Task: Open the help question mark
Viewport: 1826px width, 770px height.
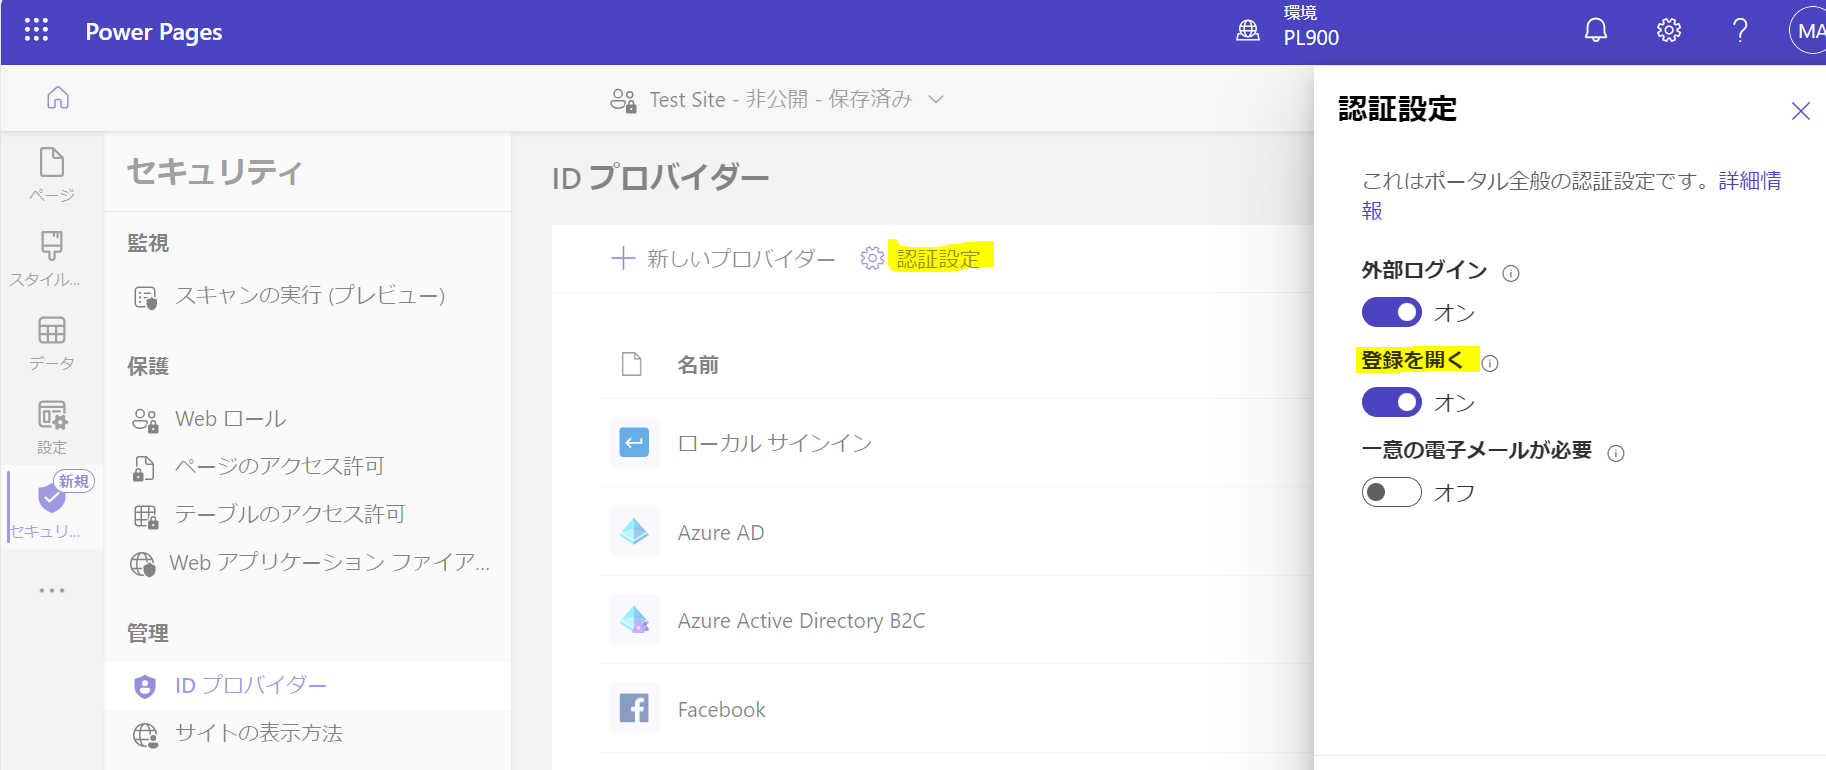Action: tap(1740, 31)
